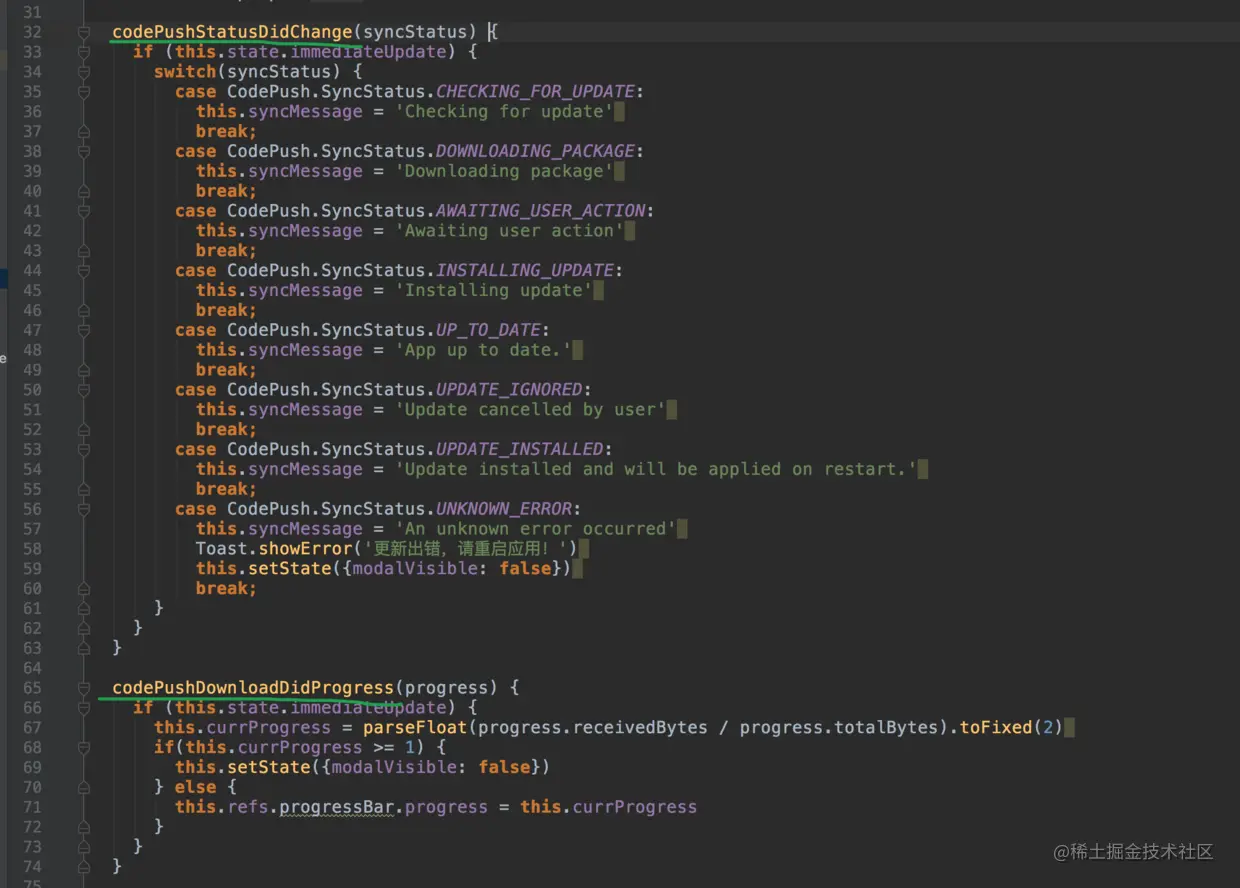Click the fold end marker at line 60
This screenshot has height=888, width=1240.
(x=84, y=588)
